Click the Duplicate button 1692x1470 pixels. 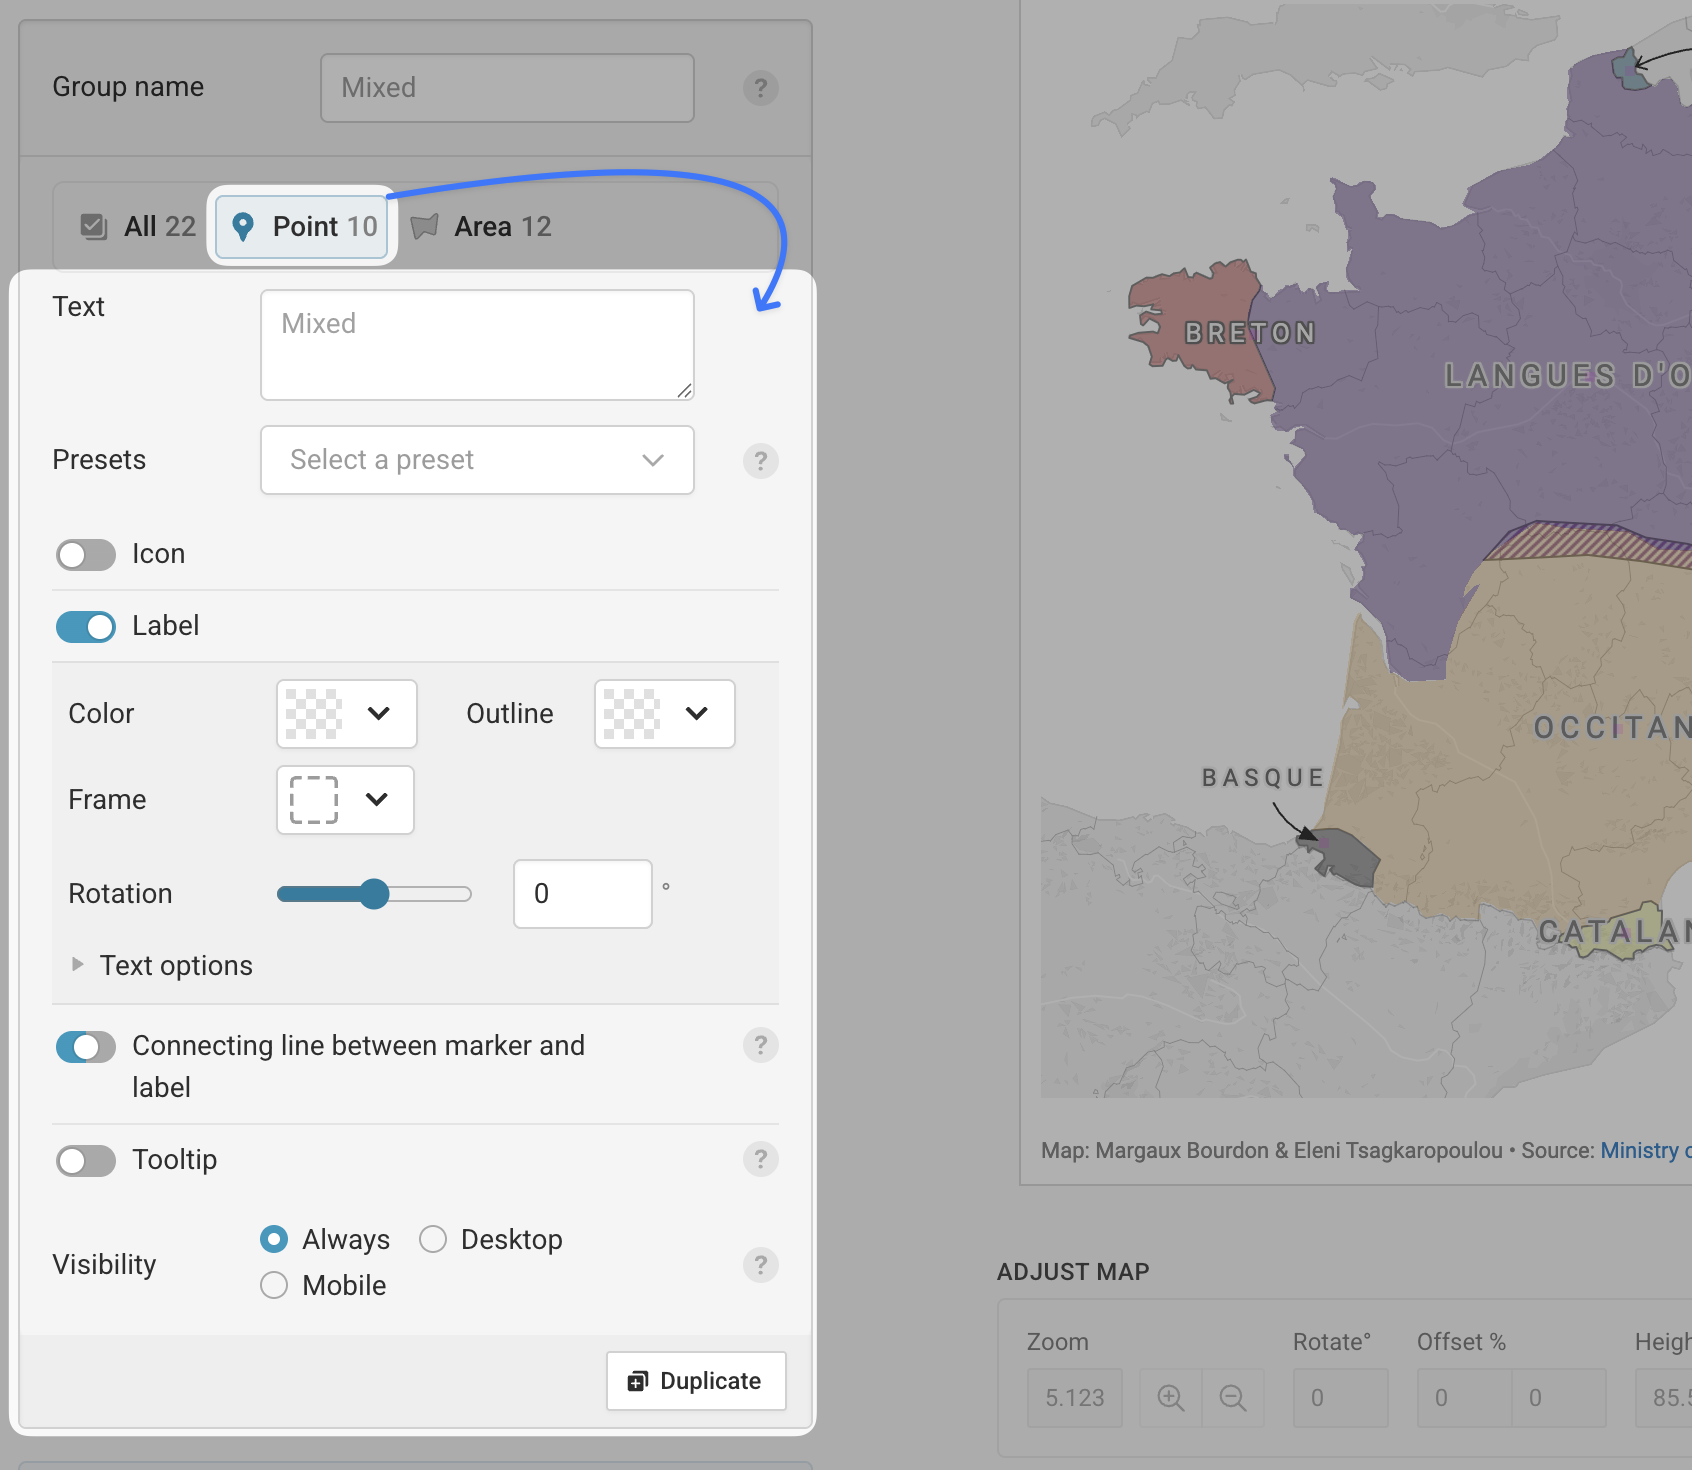[x=696, y=1381]
